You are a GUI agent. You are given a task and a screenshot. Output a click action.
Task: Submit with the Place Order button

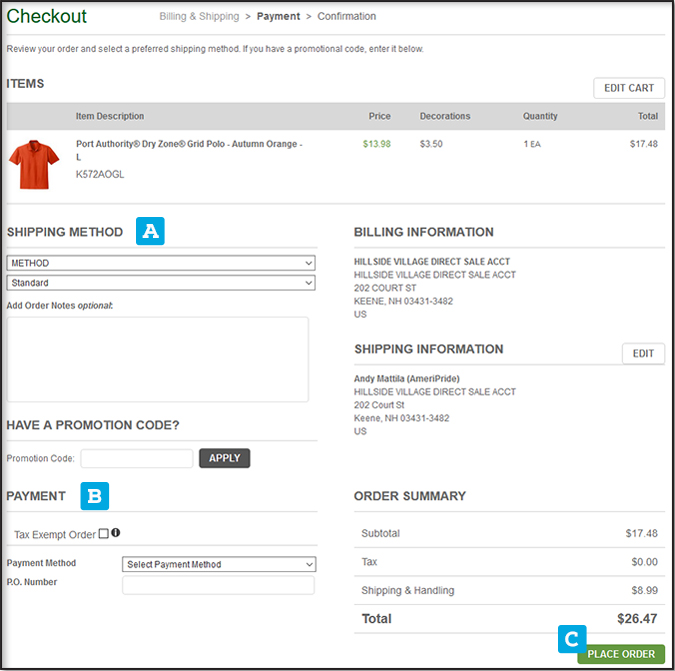[620, 654]
